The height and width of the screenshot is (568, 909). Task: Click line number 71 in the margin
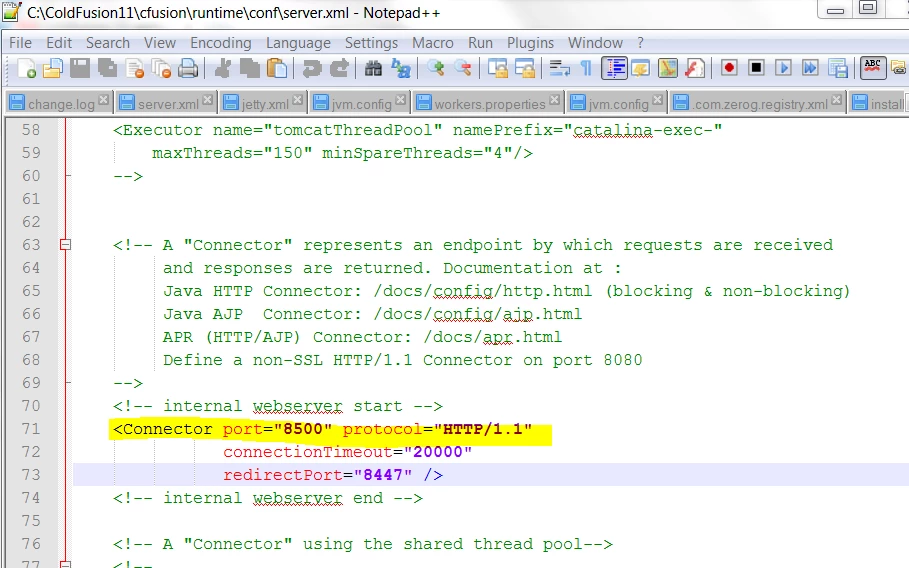coord(31,429)
